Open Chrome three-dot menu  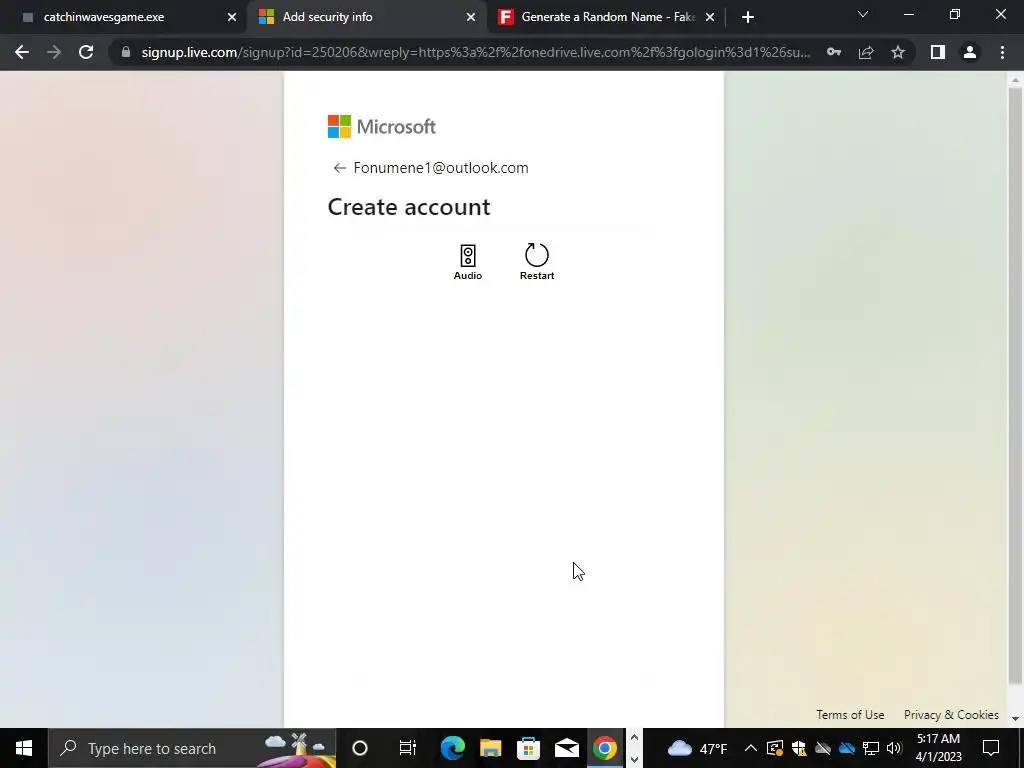tap(1002, 52)
